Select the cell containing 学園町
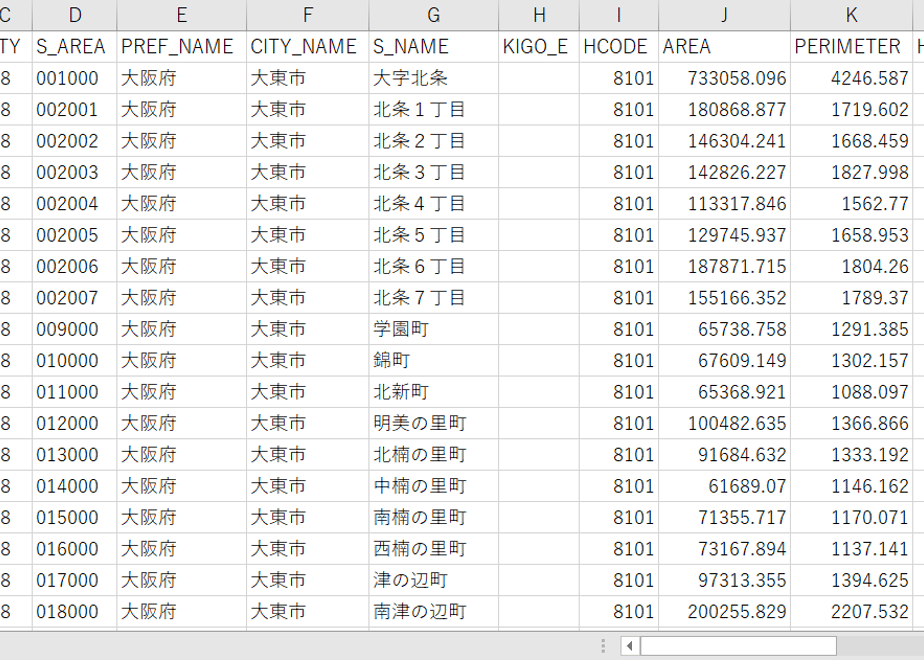924x660 pixels. click(x=434, y=329)
